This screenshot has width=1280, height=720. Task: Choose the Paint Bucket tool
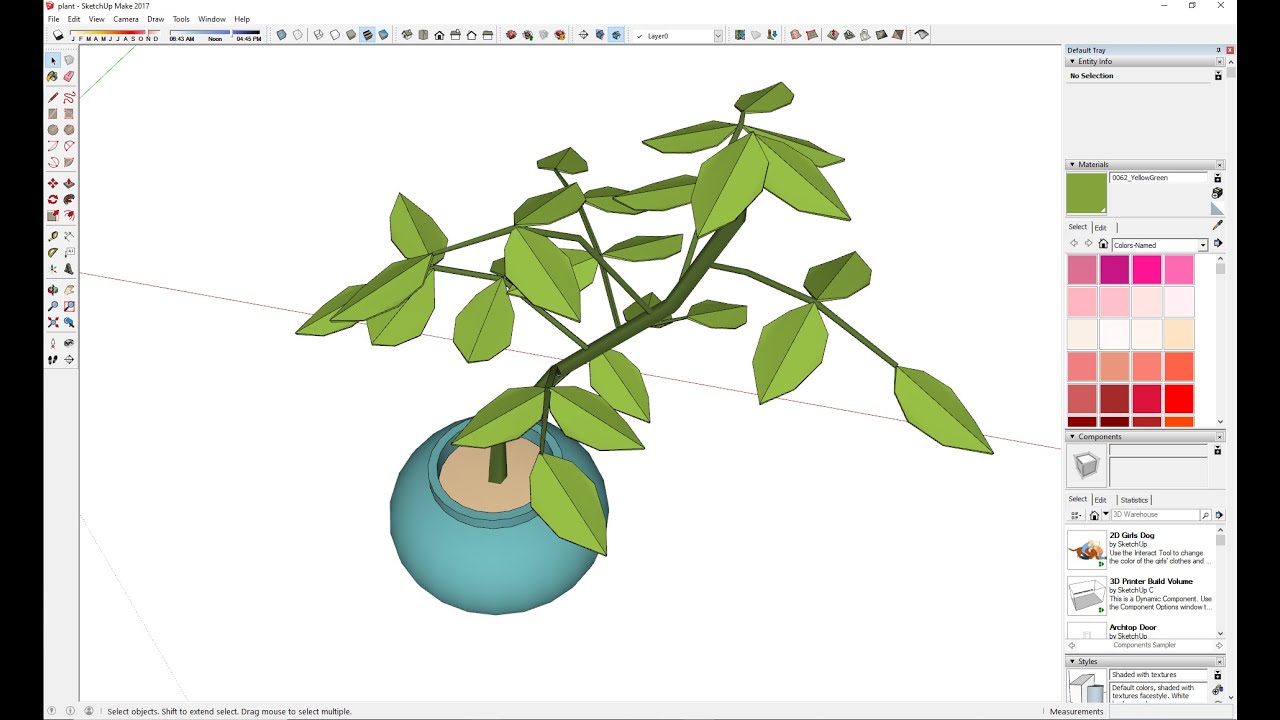(x=53, y=76)
